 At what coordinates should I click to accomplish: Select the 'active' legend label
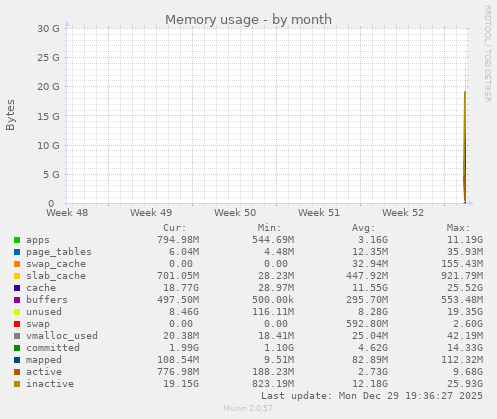(x=44, y=372)
